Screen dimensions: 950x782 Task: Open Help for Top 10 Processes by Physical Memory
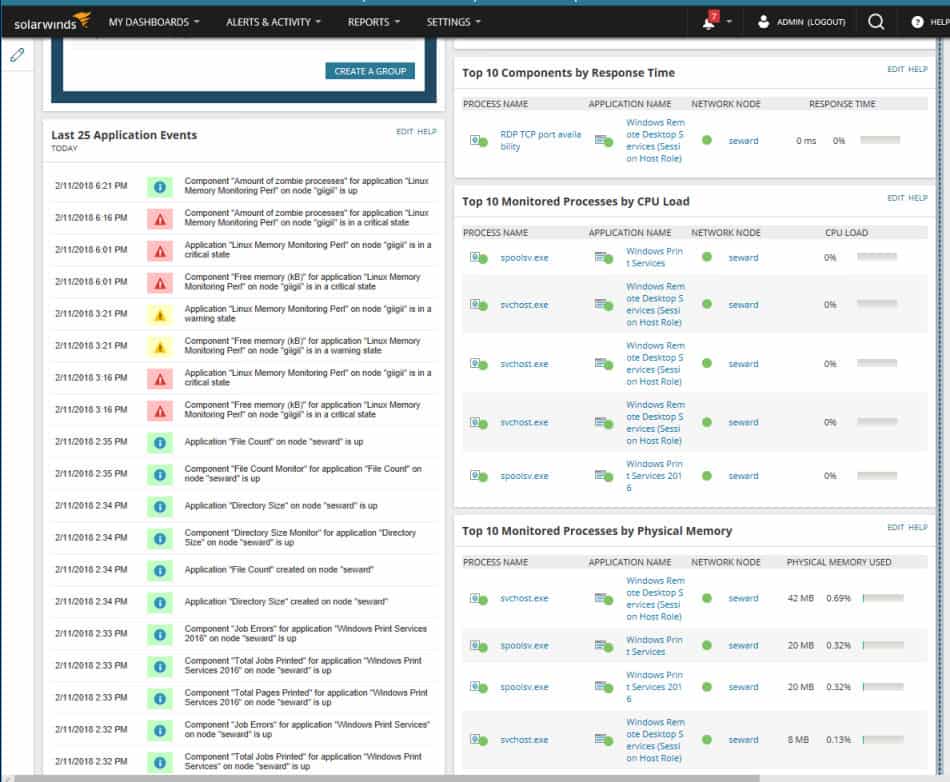point(918,528)
